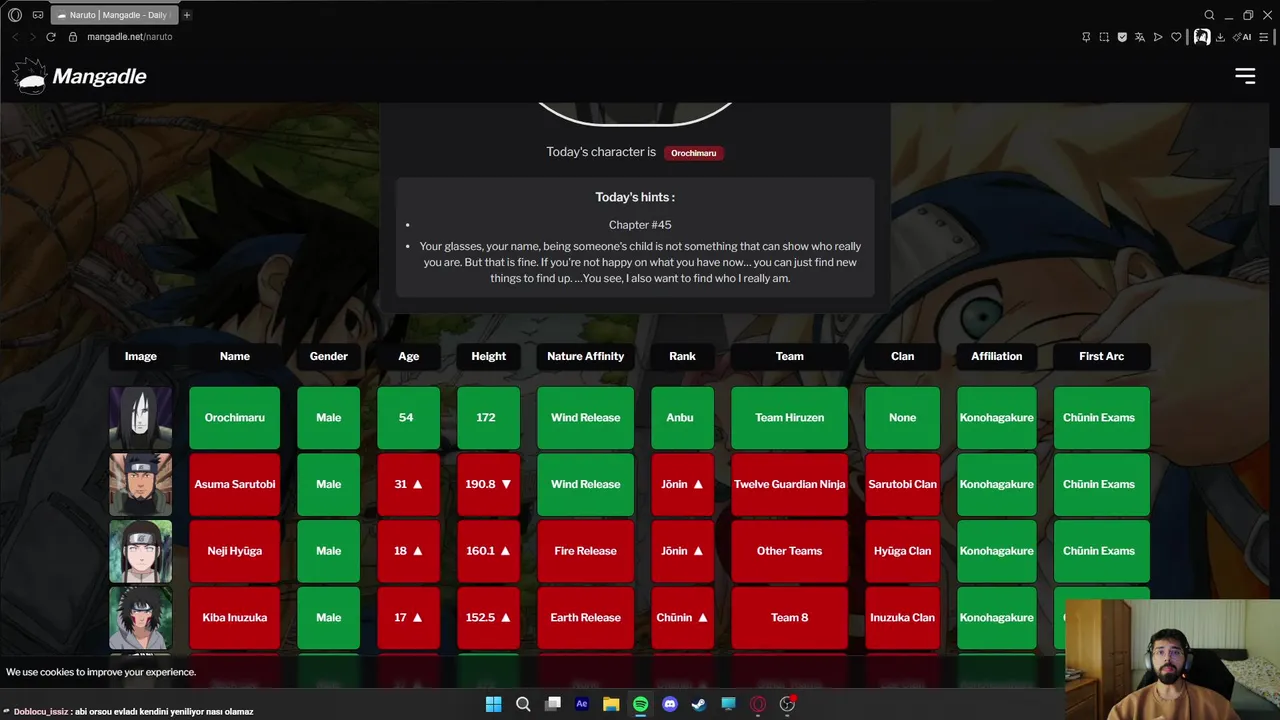The width and height of the screenshot is (1280, 720).
Task: Switch to Opera GX taskbar icon
Action: pyautogui.click(x=758, y=704)
